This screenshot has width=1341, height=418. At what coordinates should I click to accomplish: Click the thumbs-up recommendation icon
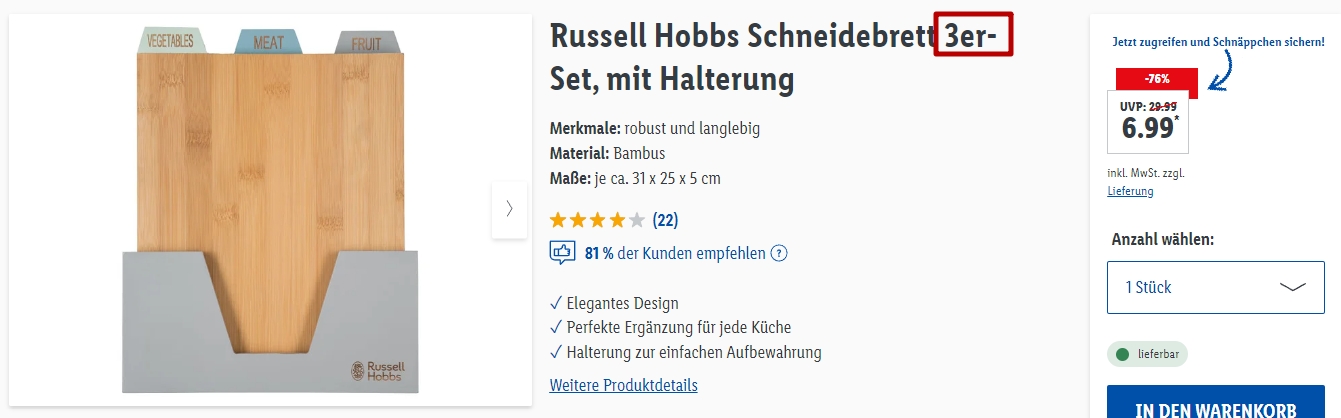(562, 253)
